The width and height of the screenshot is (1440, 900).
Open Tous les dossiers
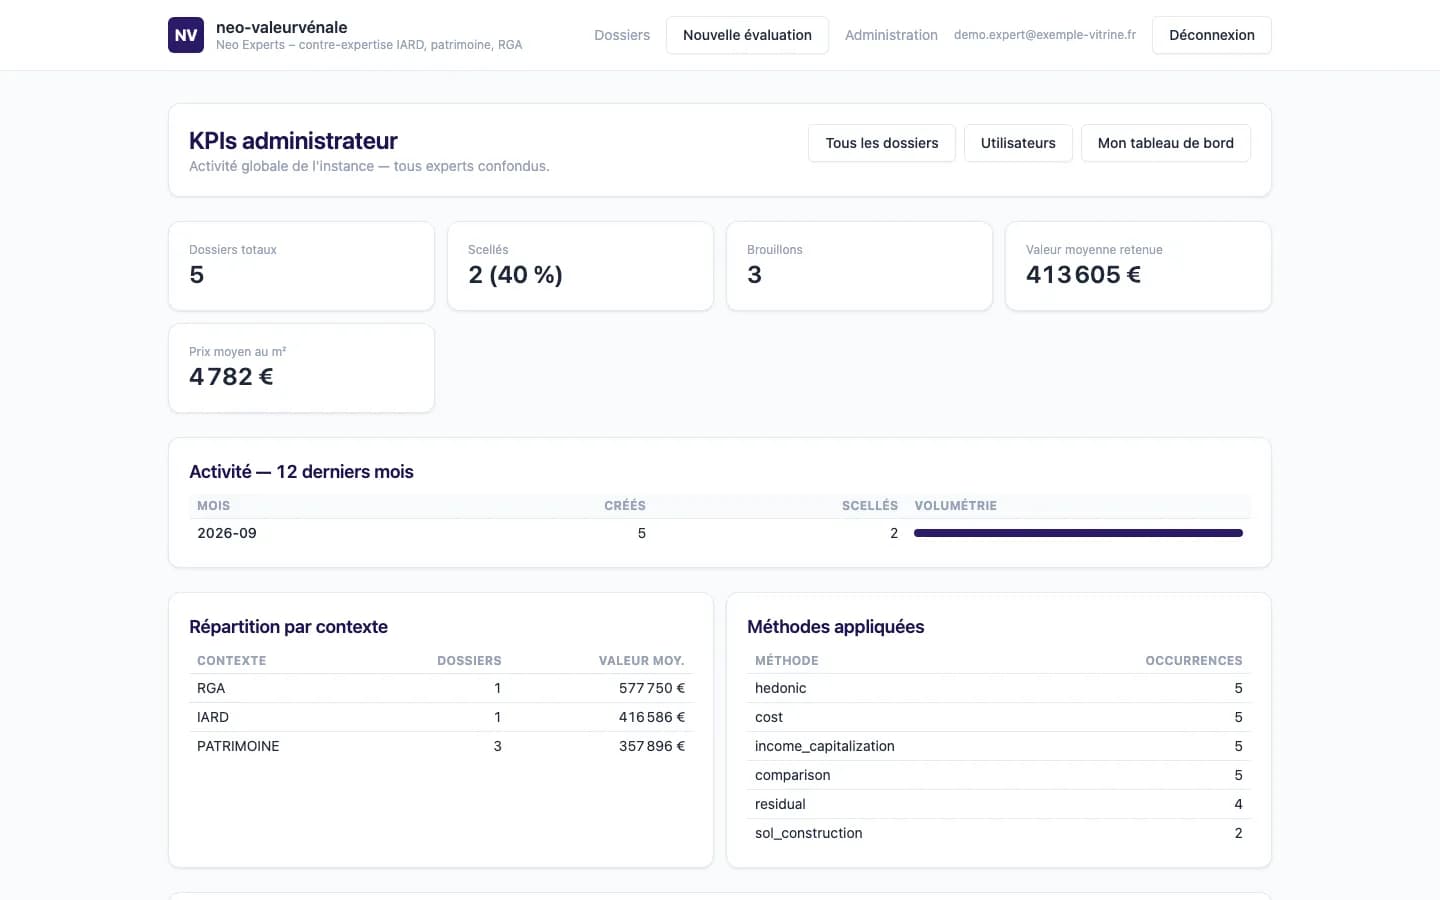(x=882, y=143)
